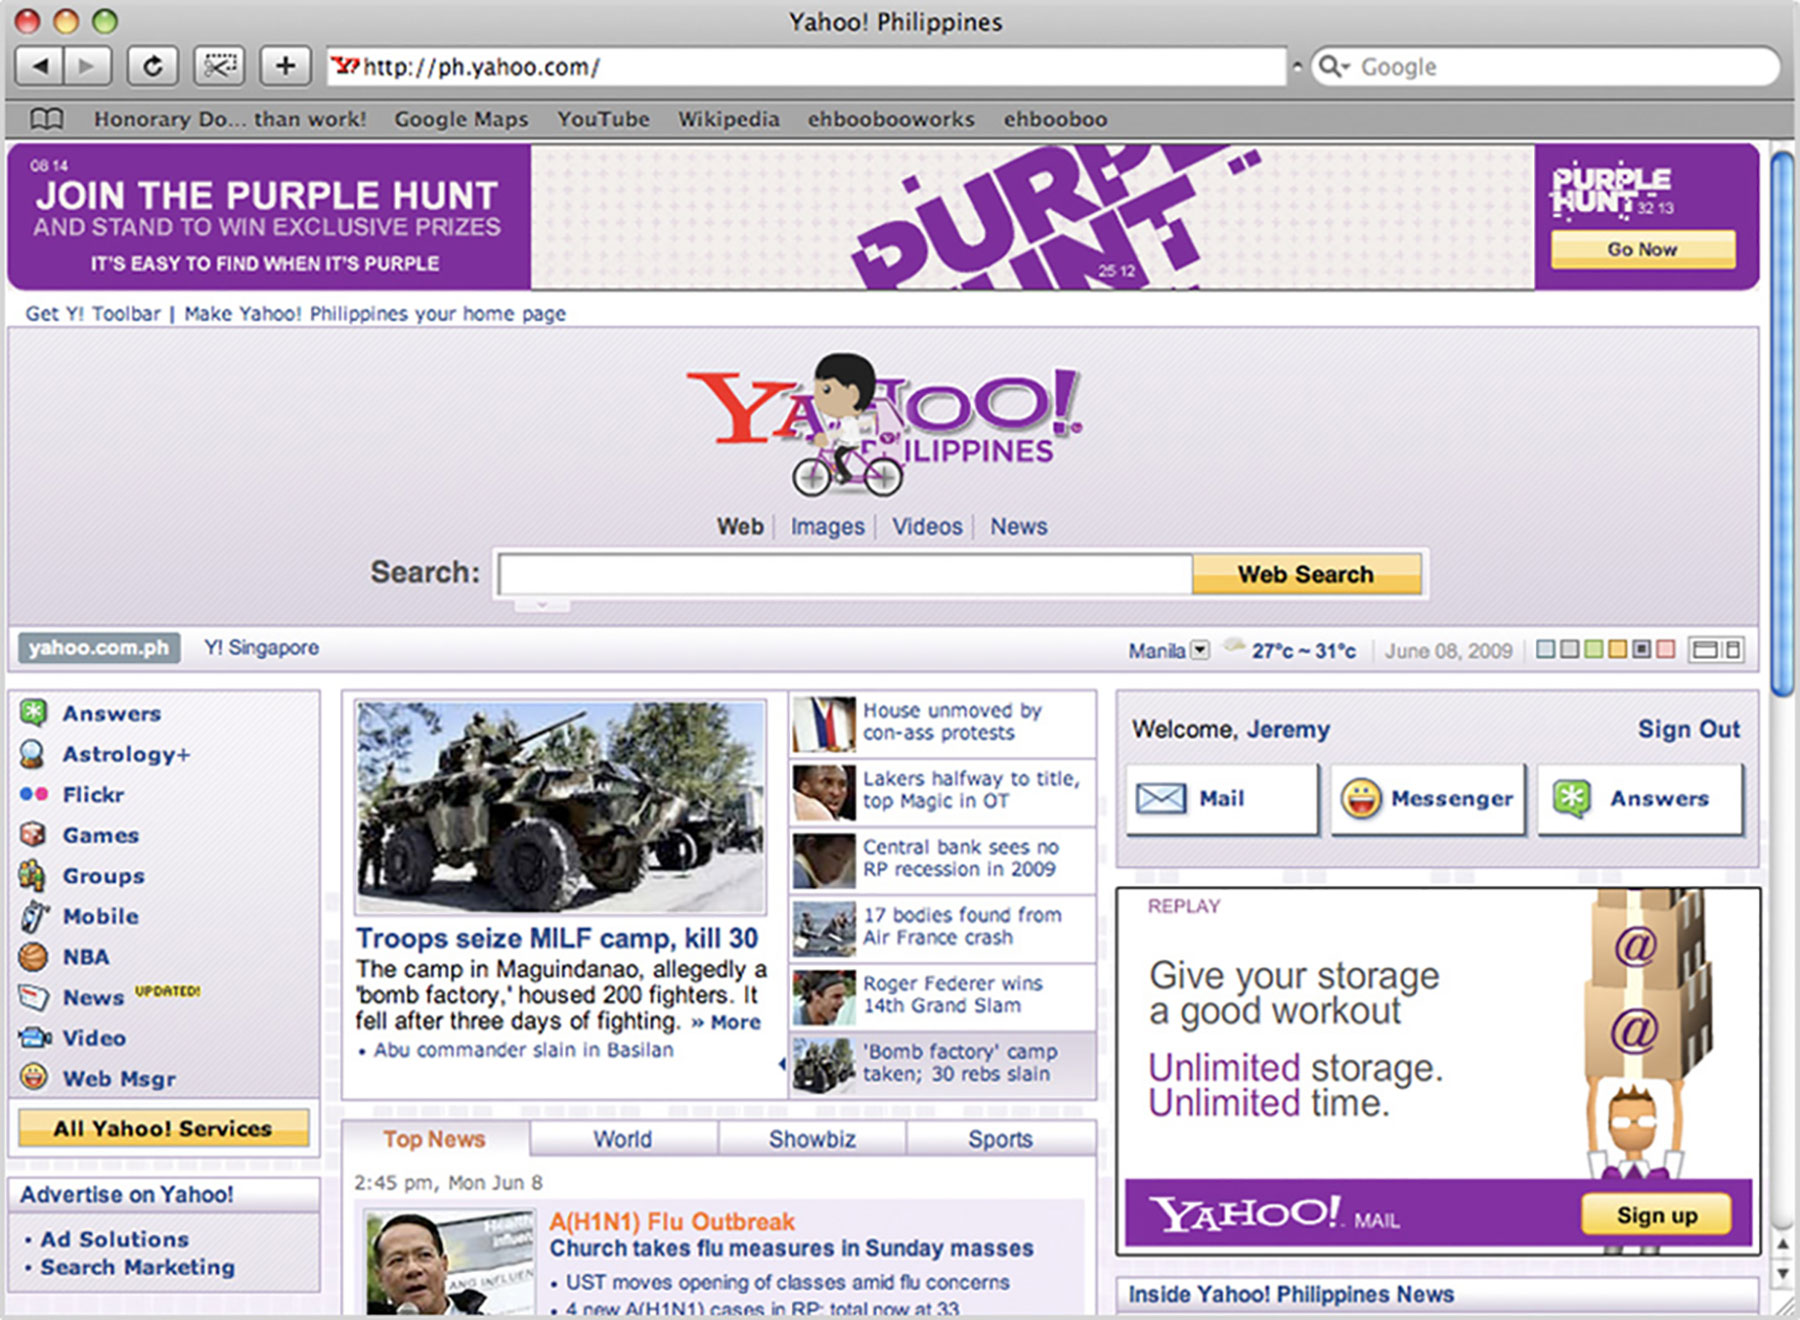The height and width of the screenshot is (1320, 1800).
Task: Switch to the wide page layout icon
Action: click(1705, 650)
